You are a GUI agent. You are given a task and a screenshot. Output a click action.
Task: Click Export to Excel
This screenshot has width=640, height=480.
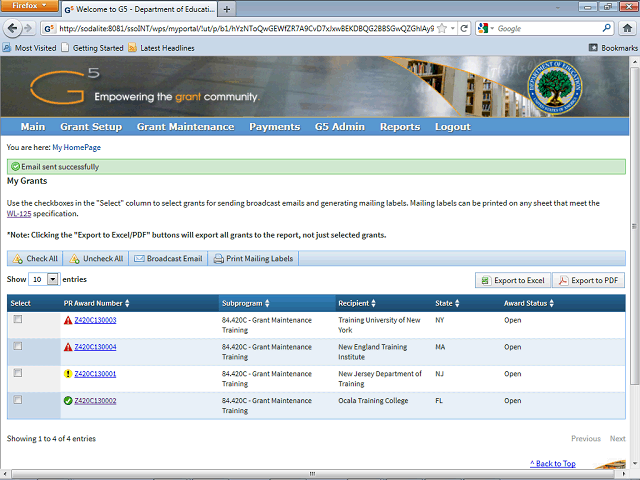click(x=513, y=280)
